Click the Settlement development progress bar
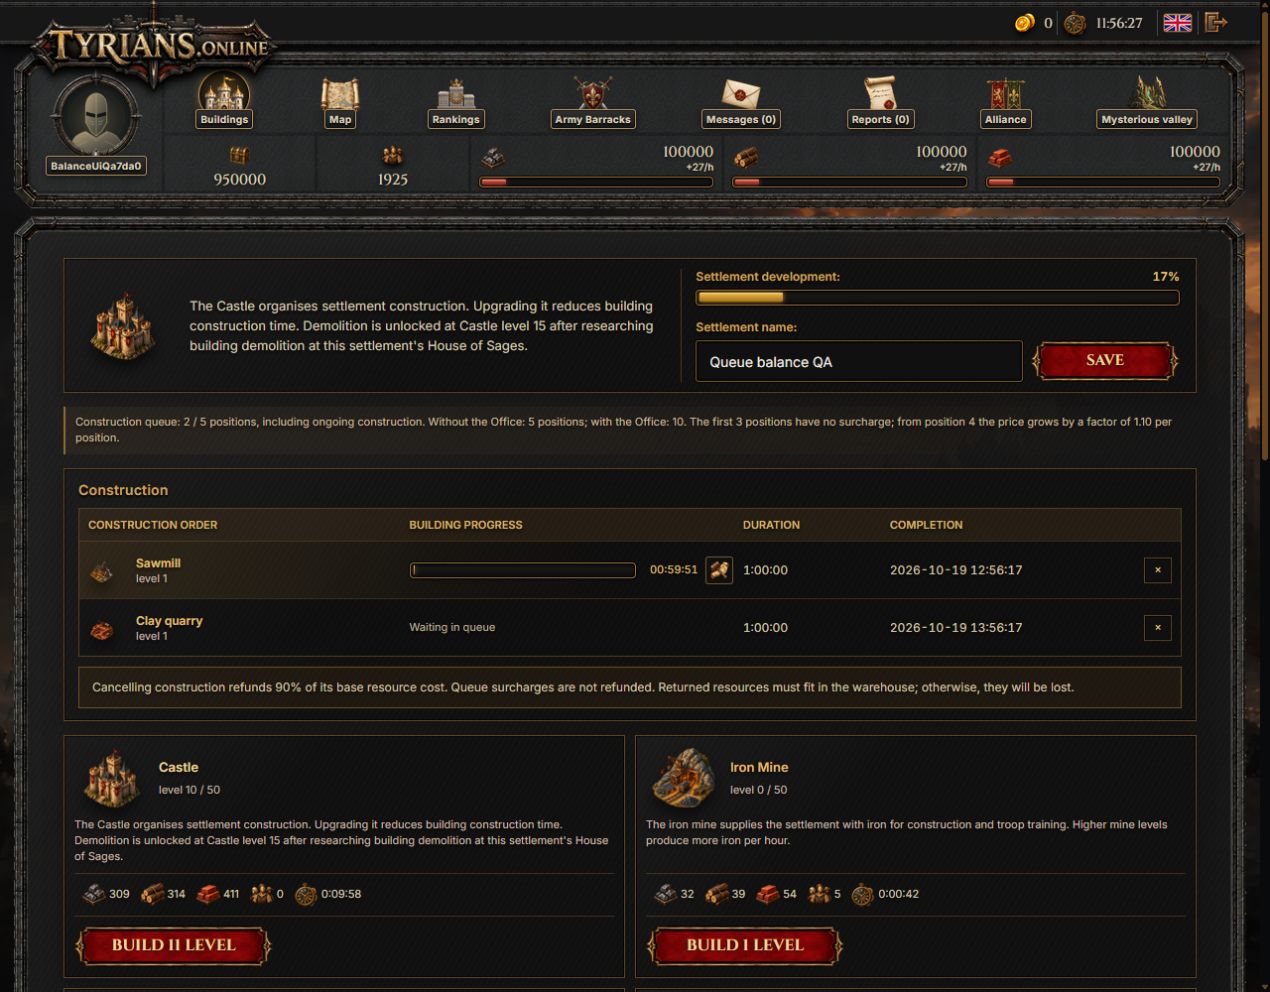 [937, 297]
